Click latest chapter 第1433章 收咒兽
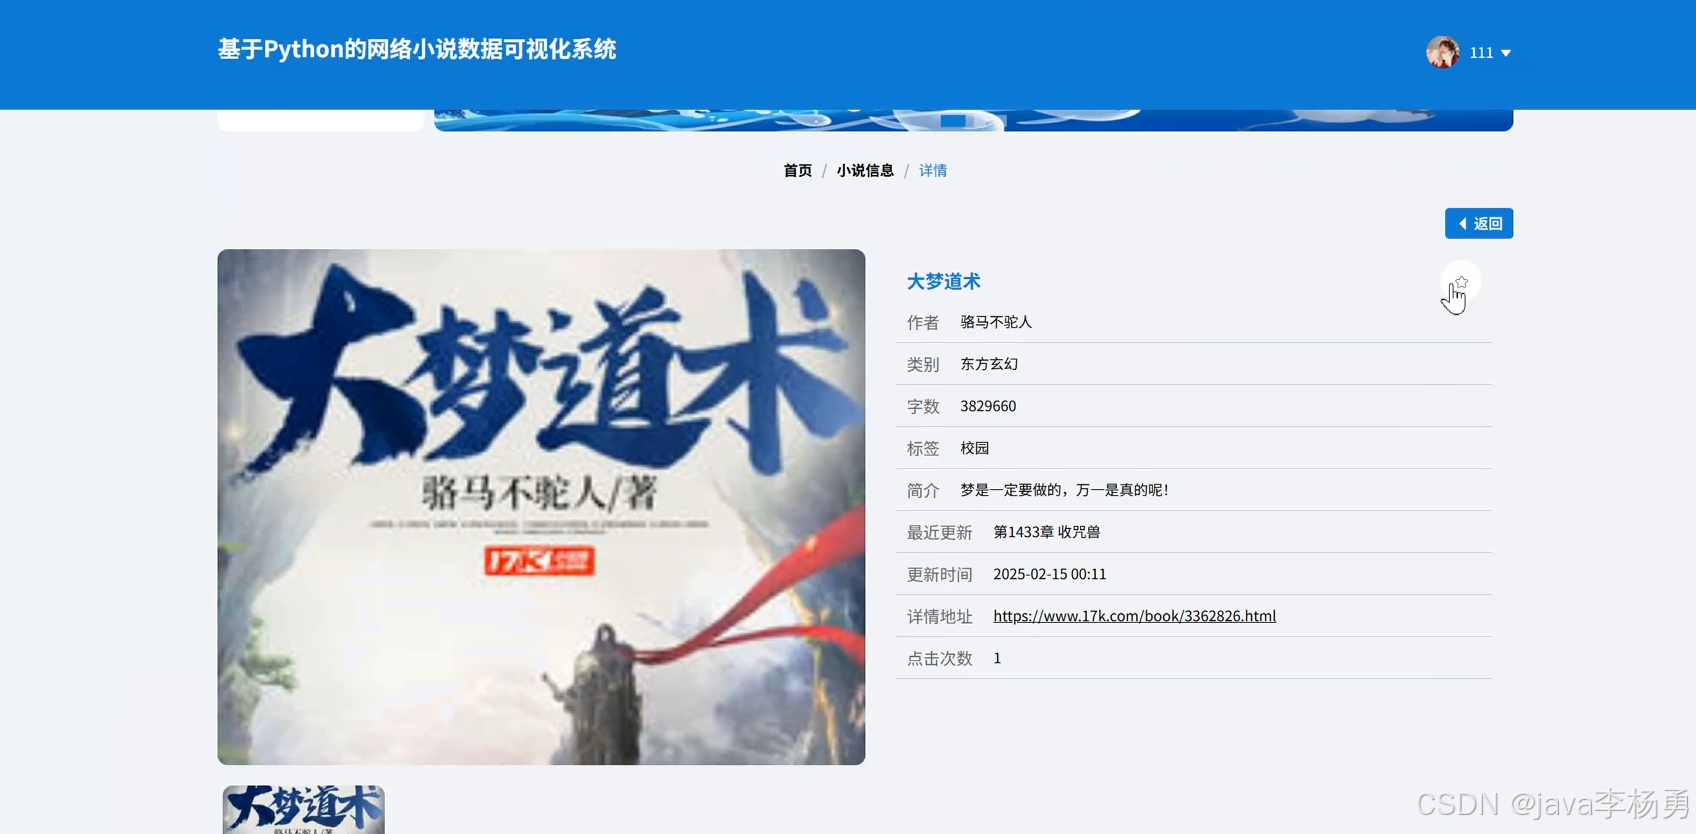This screenshot has width=1696, height=834. [x=1047, y=532]
